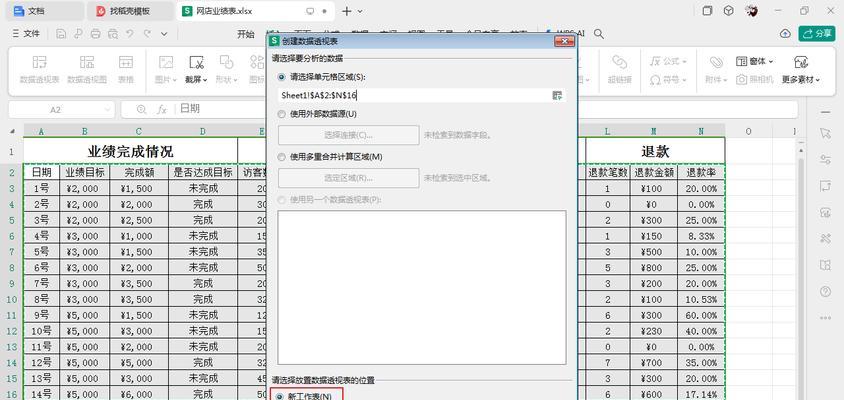This screenshot has height=400, width=844.
Task: Close the 创建数据透视表 dialog
Action: point(565,41)
